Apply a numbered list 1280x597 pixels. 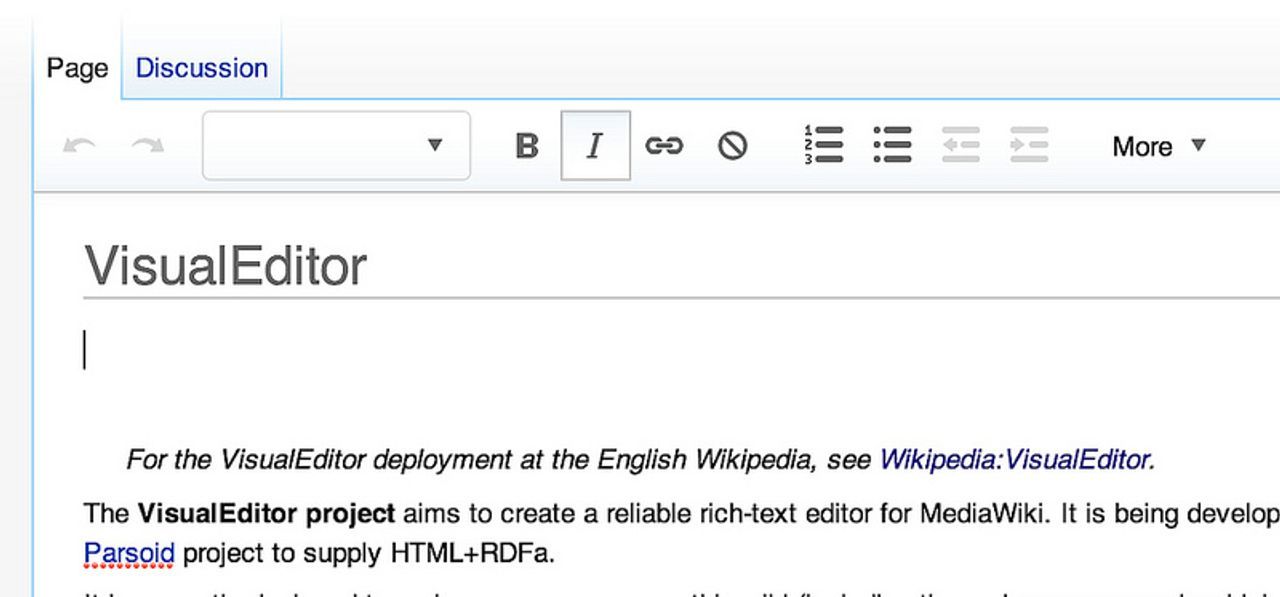(x=824, y=145)
